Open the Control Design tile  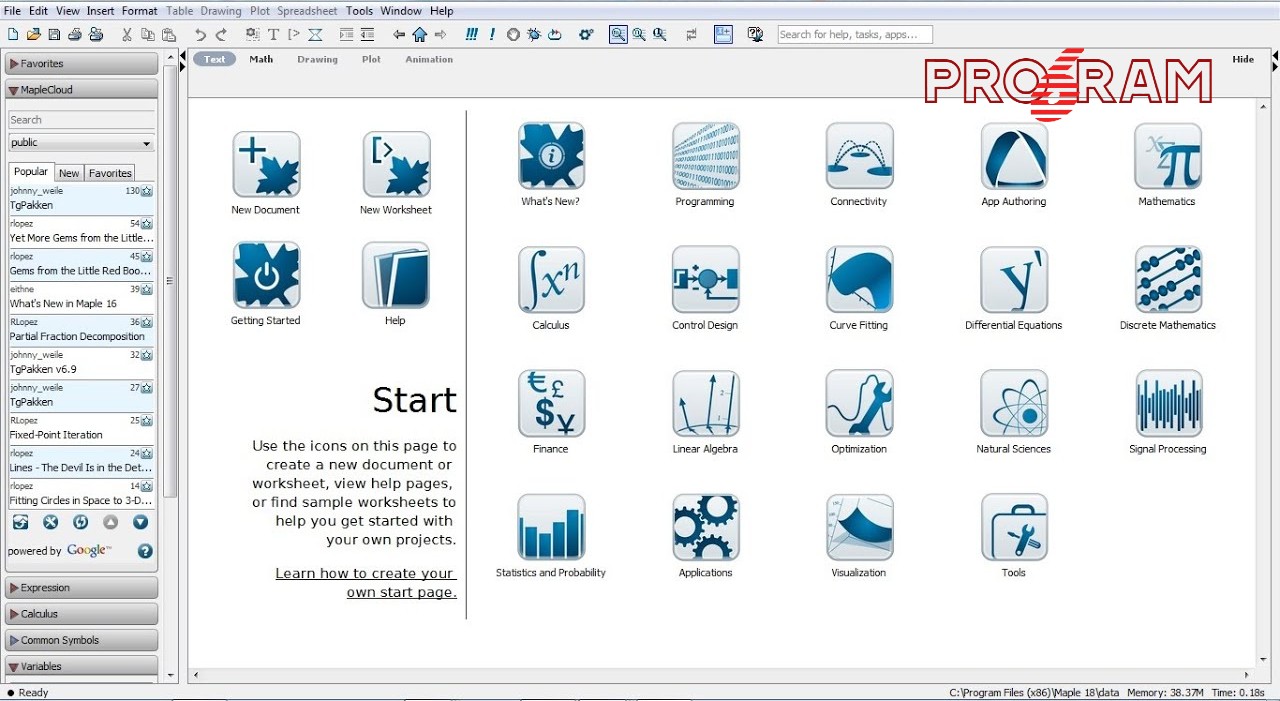point(705,280)
